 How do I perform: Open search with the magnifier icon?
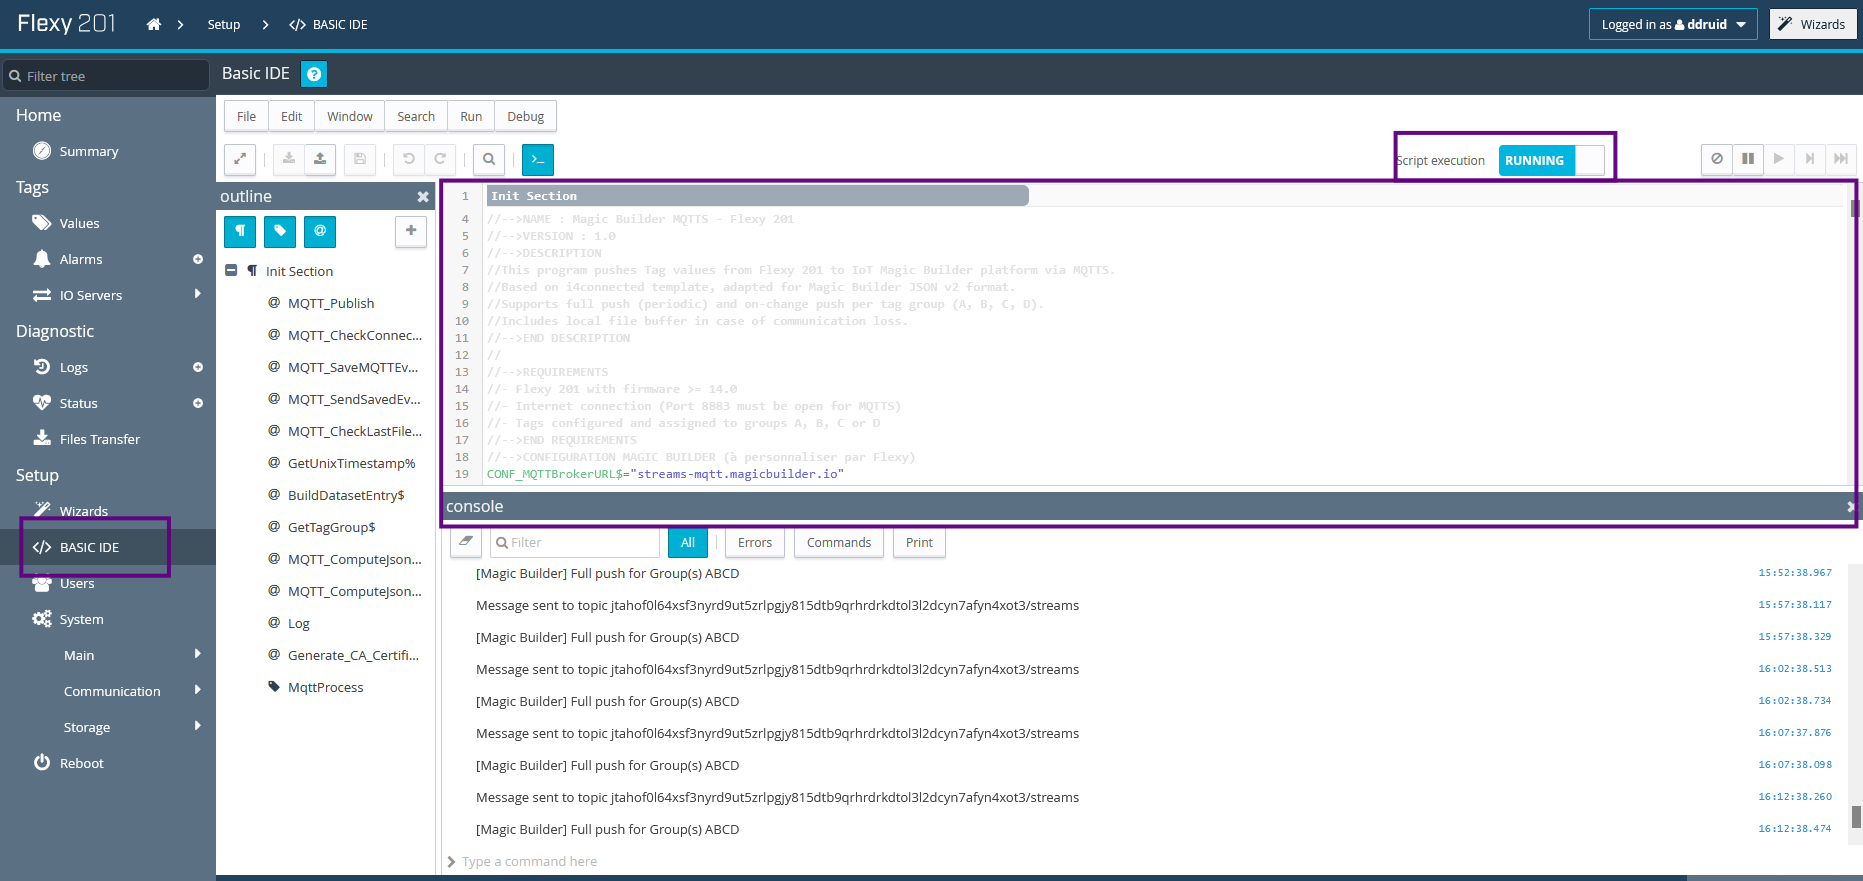click(x=489, y=159)
